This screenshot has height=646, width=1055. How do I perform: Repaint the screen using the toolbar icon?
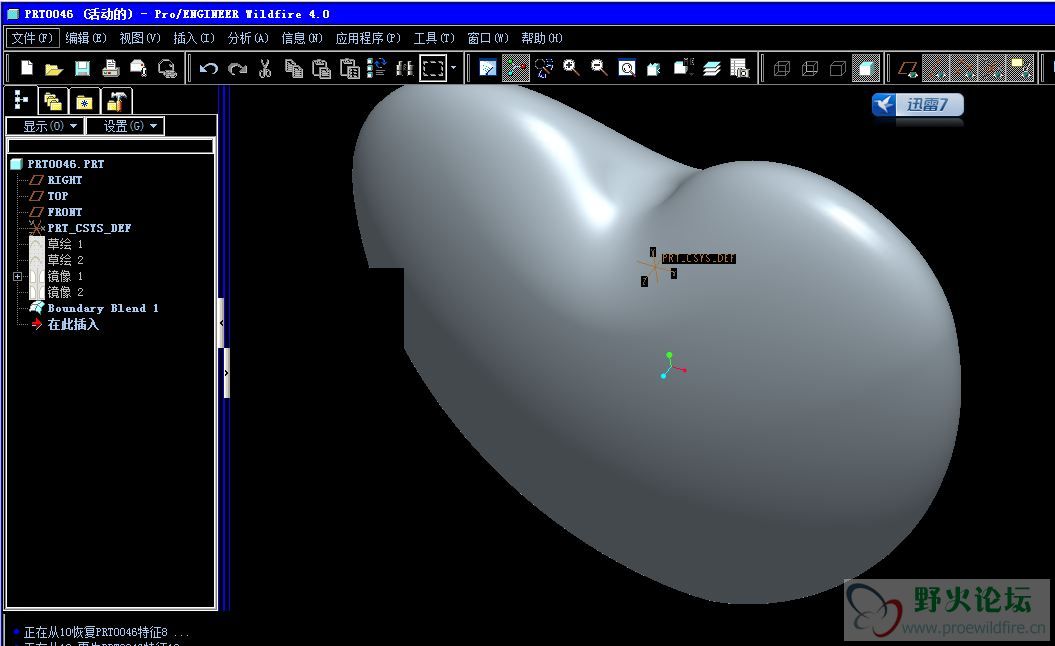pyautogui.click(x=488, y=68)
